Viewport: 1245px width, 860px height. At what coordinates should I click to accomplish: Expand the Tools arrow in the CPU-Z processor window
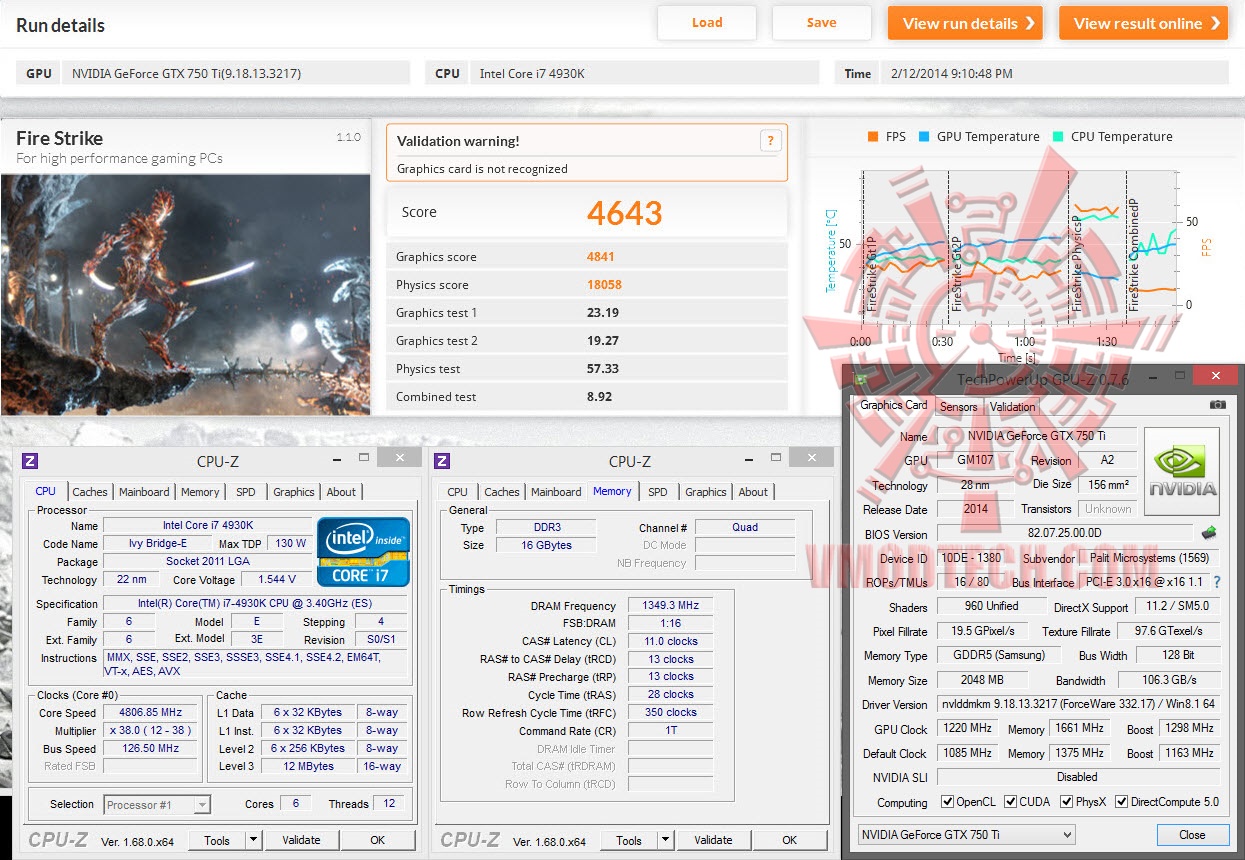pyautogui.click(x=254, y=840)
